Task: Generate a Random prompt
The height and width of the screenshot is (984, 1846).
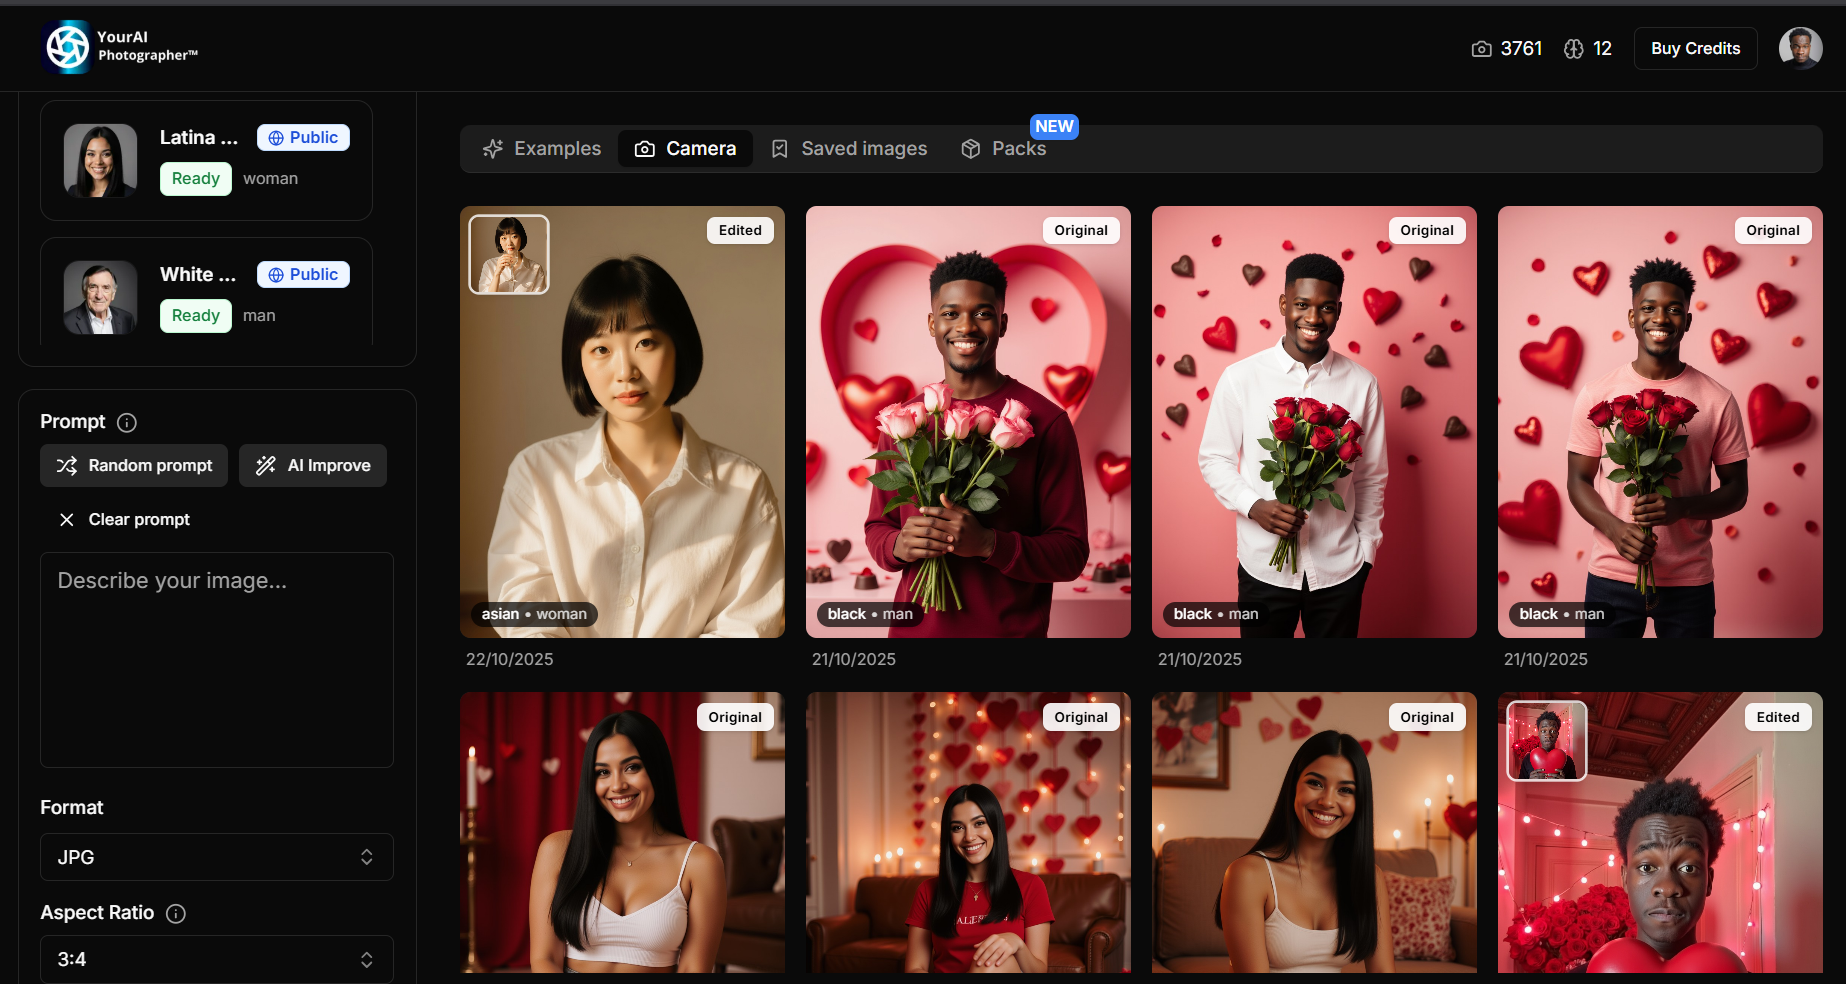Action: point(133,465)
